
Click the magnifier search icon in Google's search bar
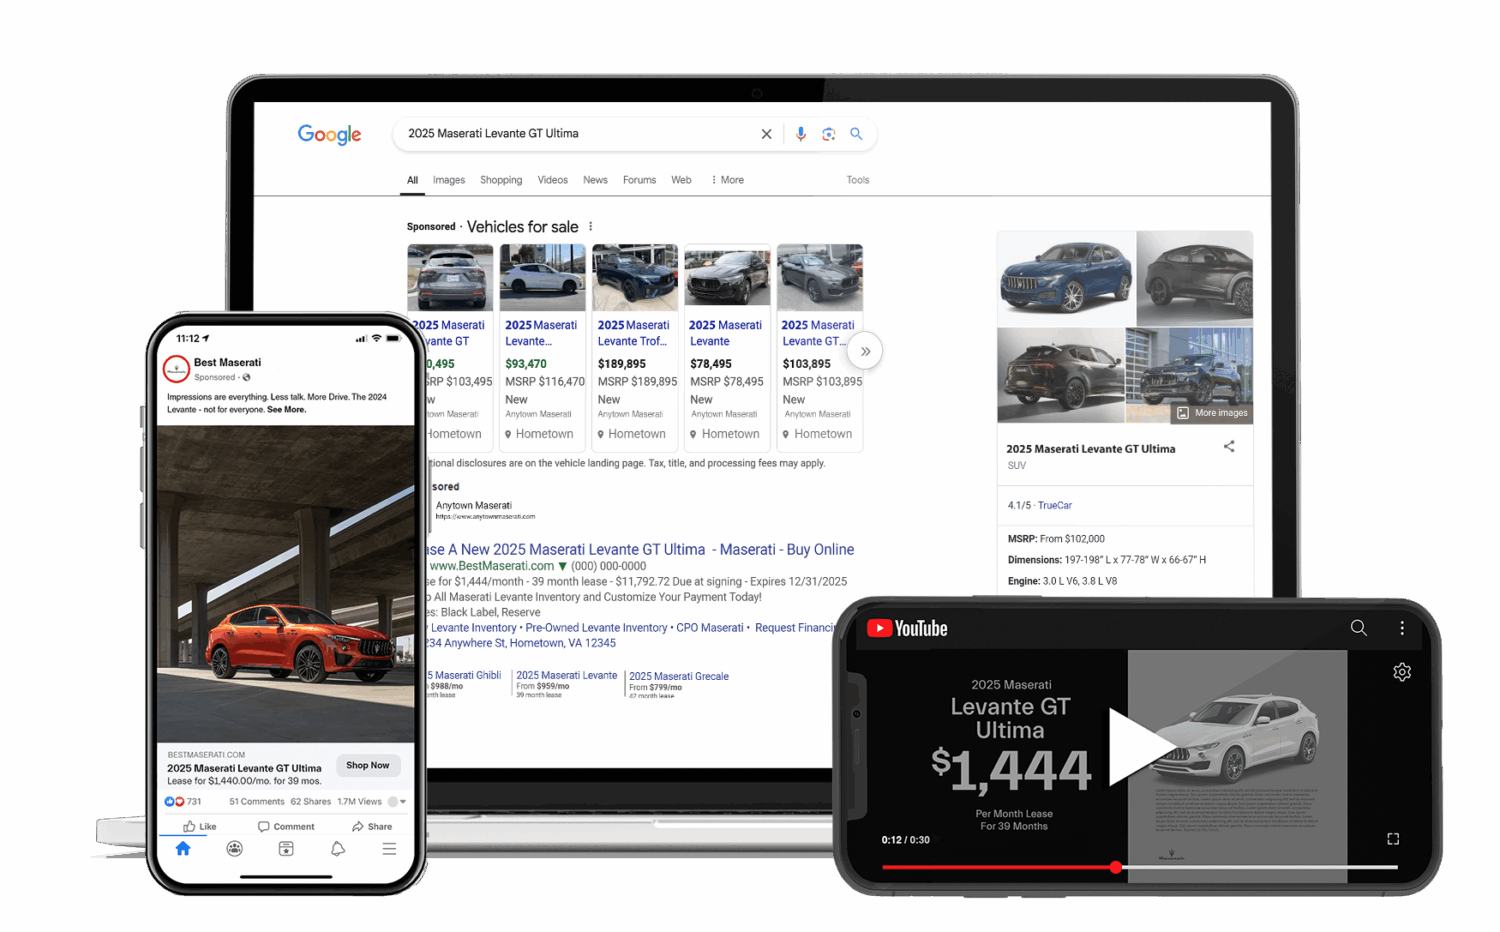click(x=856, y=134)
